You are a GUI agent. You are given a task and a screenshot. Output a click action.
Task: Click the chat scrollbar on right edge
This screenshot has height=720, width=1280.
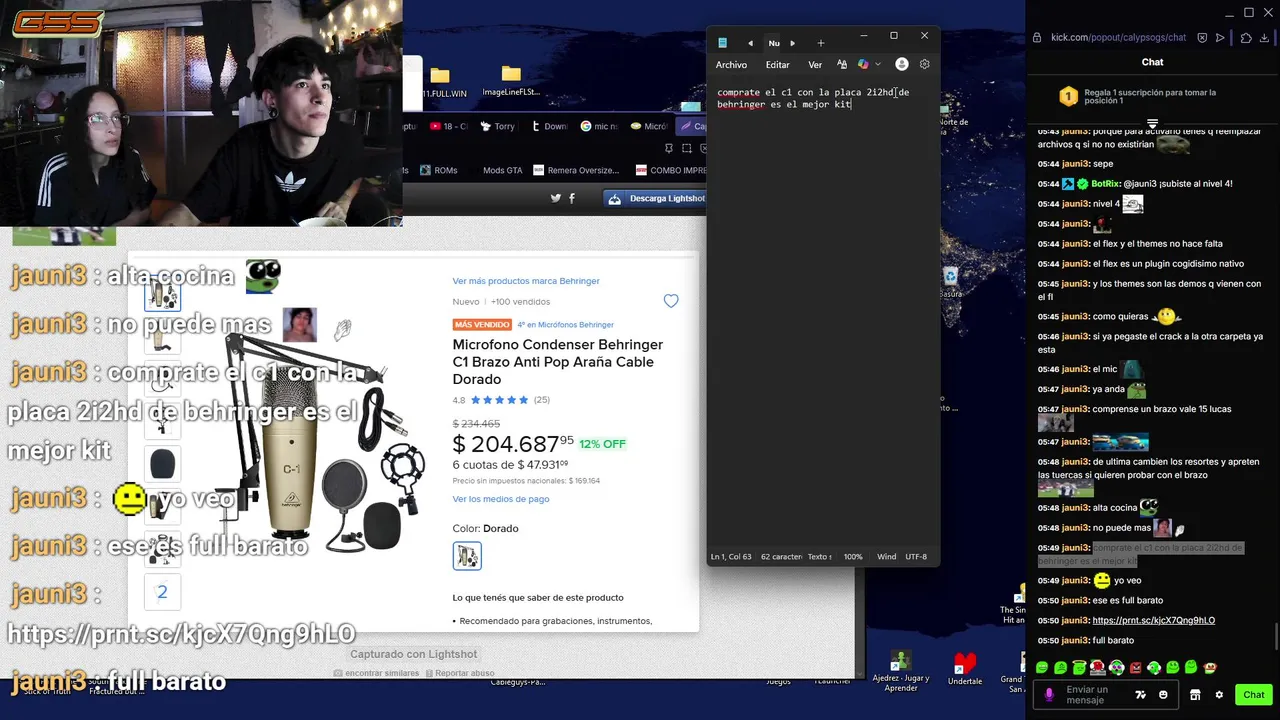tap(1275, 636)
